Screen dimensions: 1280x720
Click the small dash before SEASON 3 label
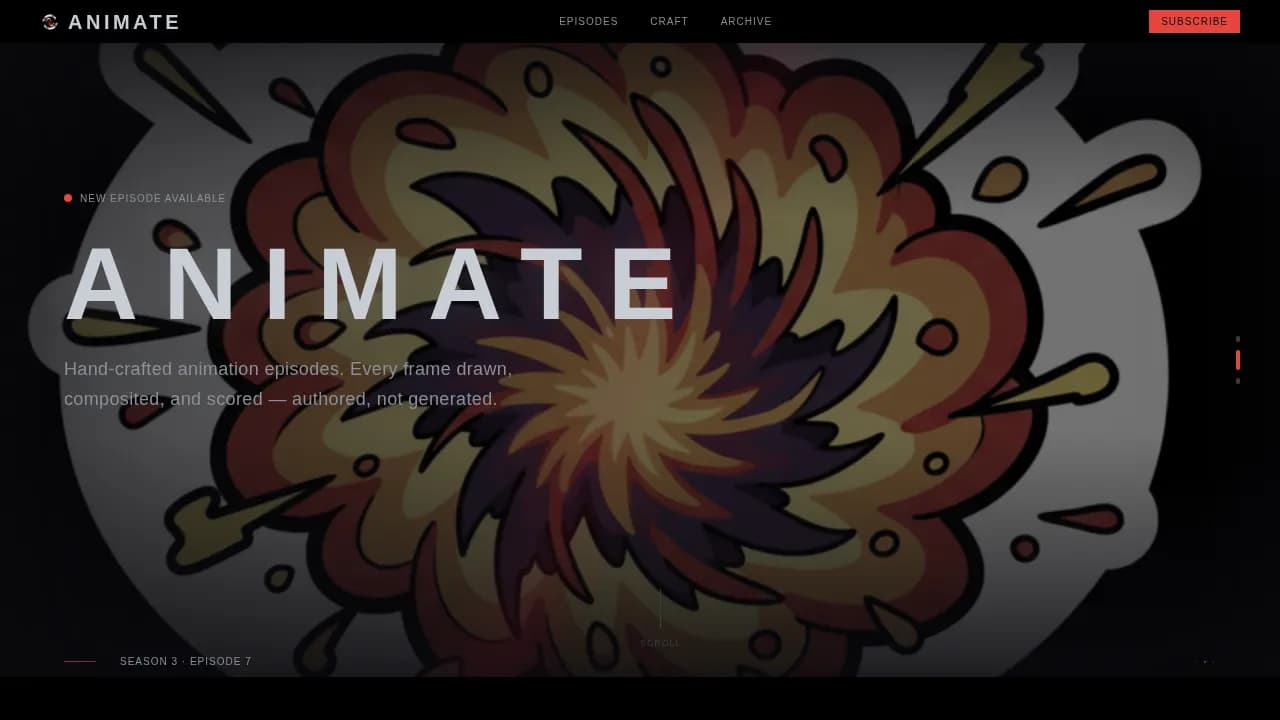(80, 661)
